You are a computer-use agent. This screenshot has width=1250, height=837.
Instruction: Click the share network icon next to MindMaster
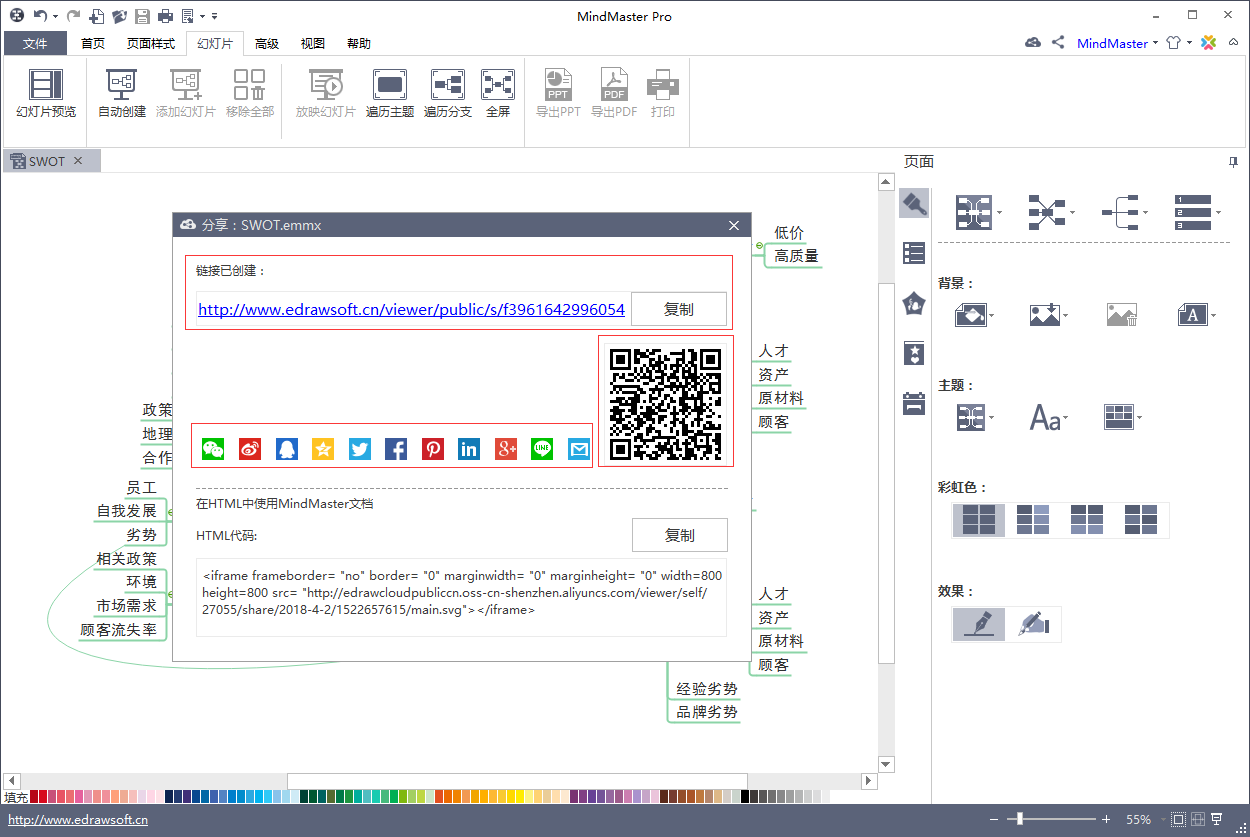pyautogui.click(x=1058, y=43)
